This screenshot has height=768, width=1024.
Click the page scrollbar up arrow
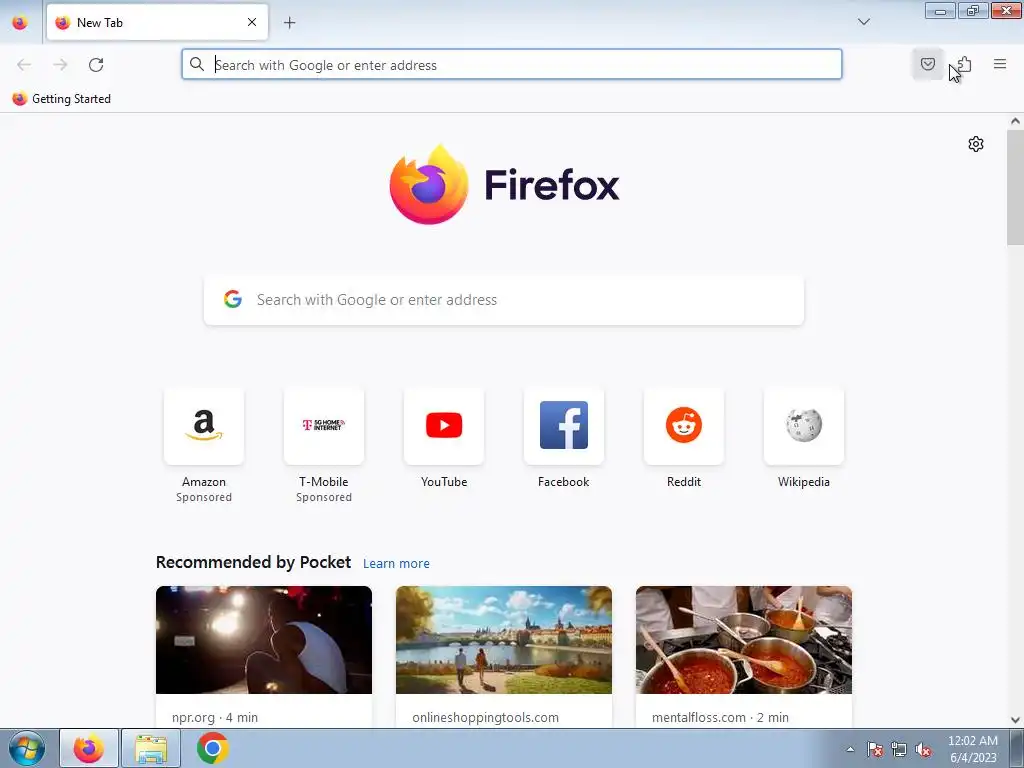click(x=1015, y=121)
